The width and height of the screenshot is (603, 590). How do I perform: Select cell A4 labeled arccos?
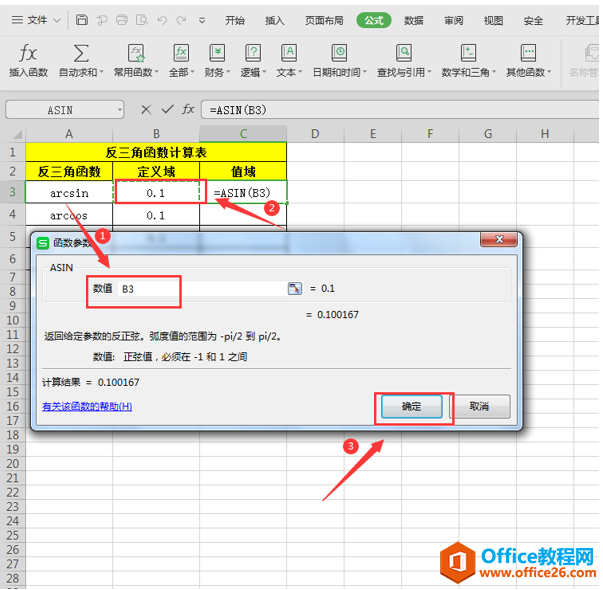pos(69,215)
